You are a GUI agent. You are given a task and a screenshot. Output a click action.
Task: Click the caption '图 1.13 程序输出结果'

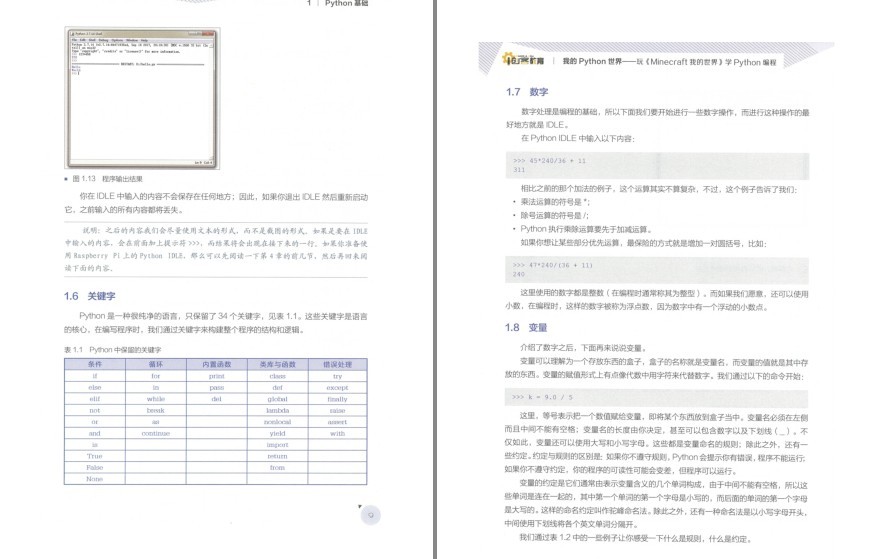pos(108,179)
